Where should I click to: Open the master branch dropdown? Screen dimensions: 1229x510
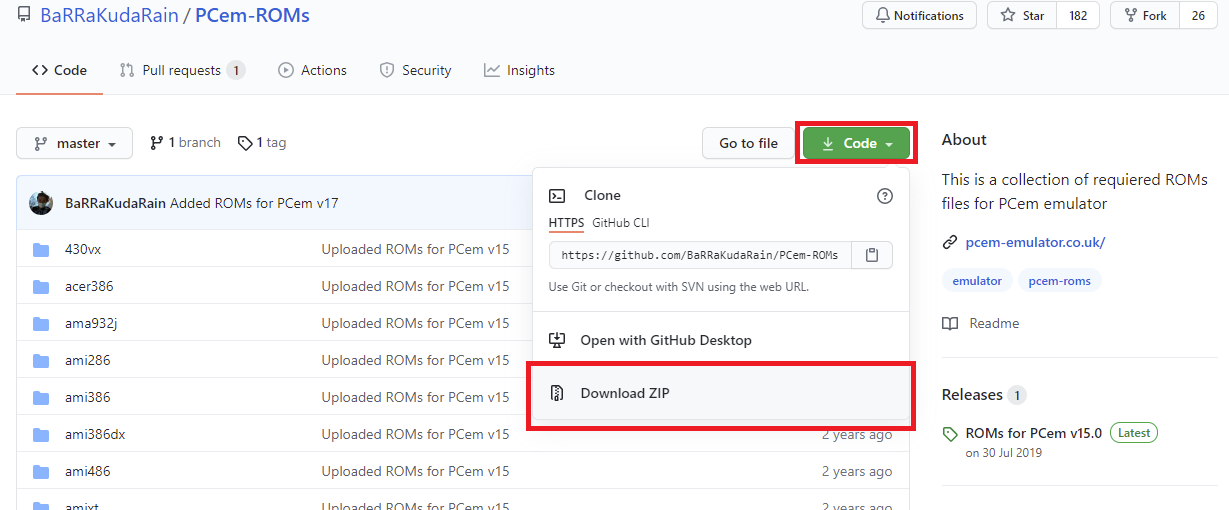click(x=74, y=143)
